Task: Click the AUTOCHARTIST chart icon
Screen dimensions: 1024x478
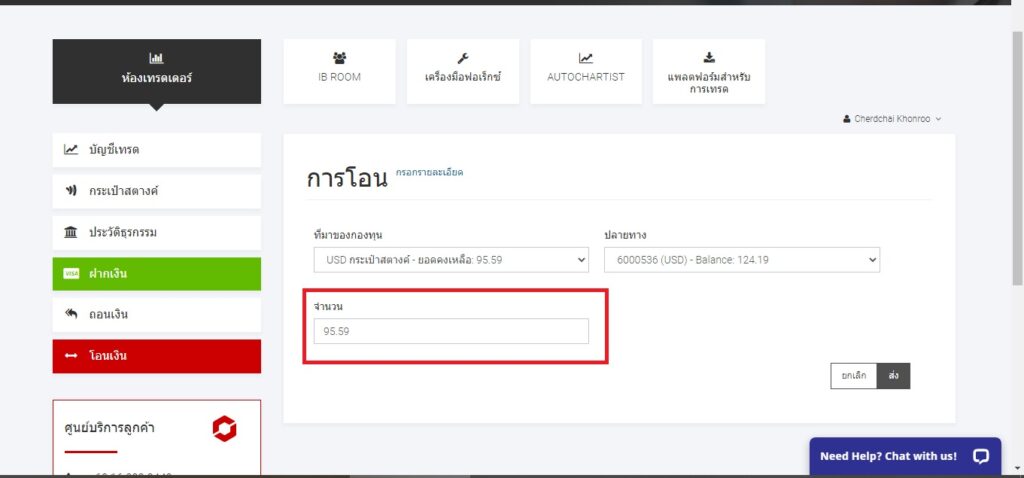Action: tap(585, 58)
